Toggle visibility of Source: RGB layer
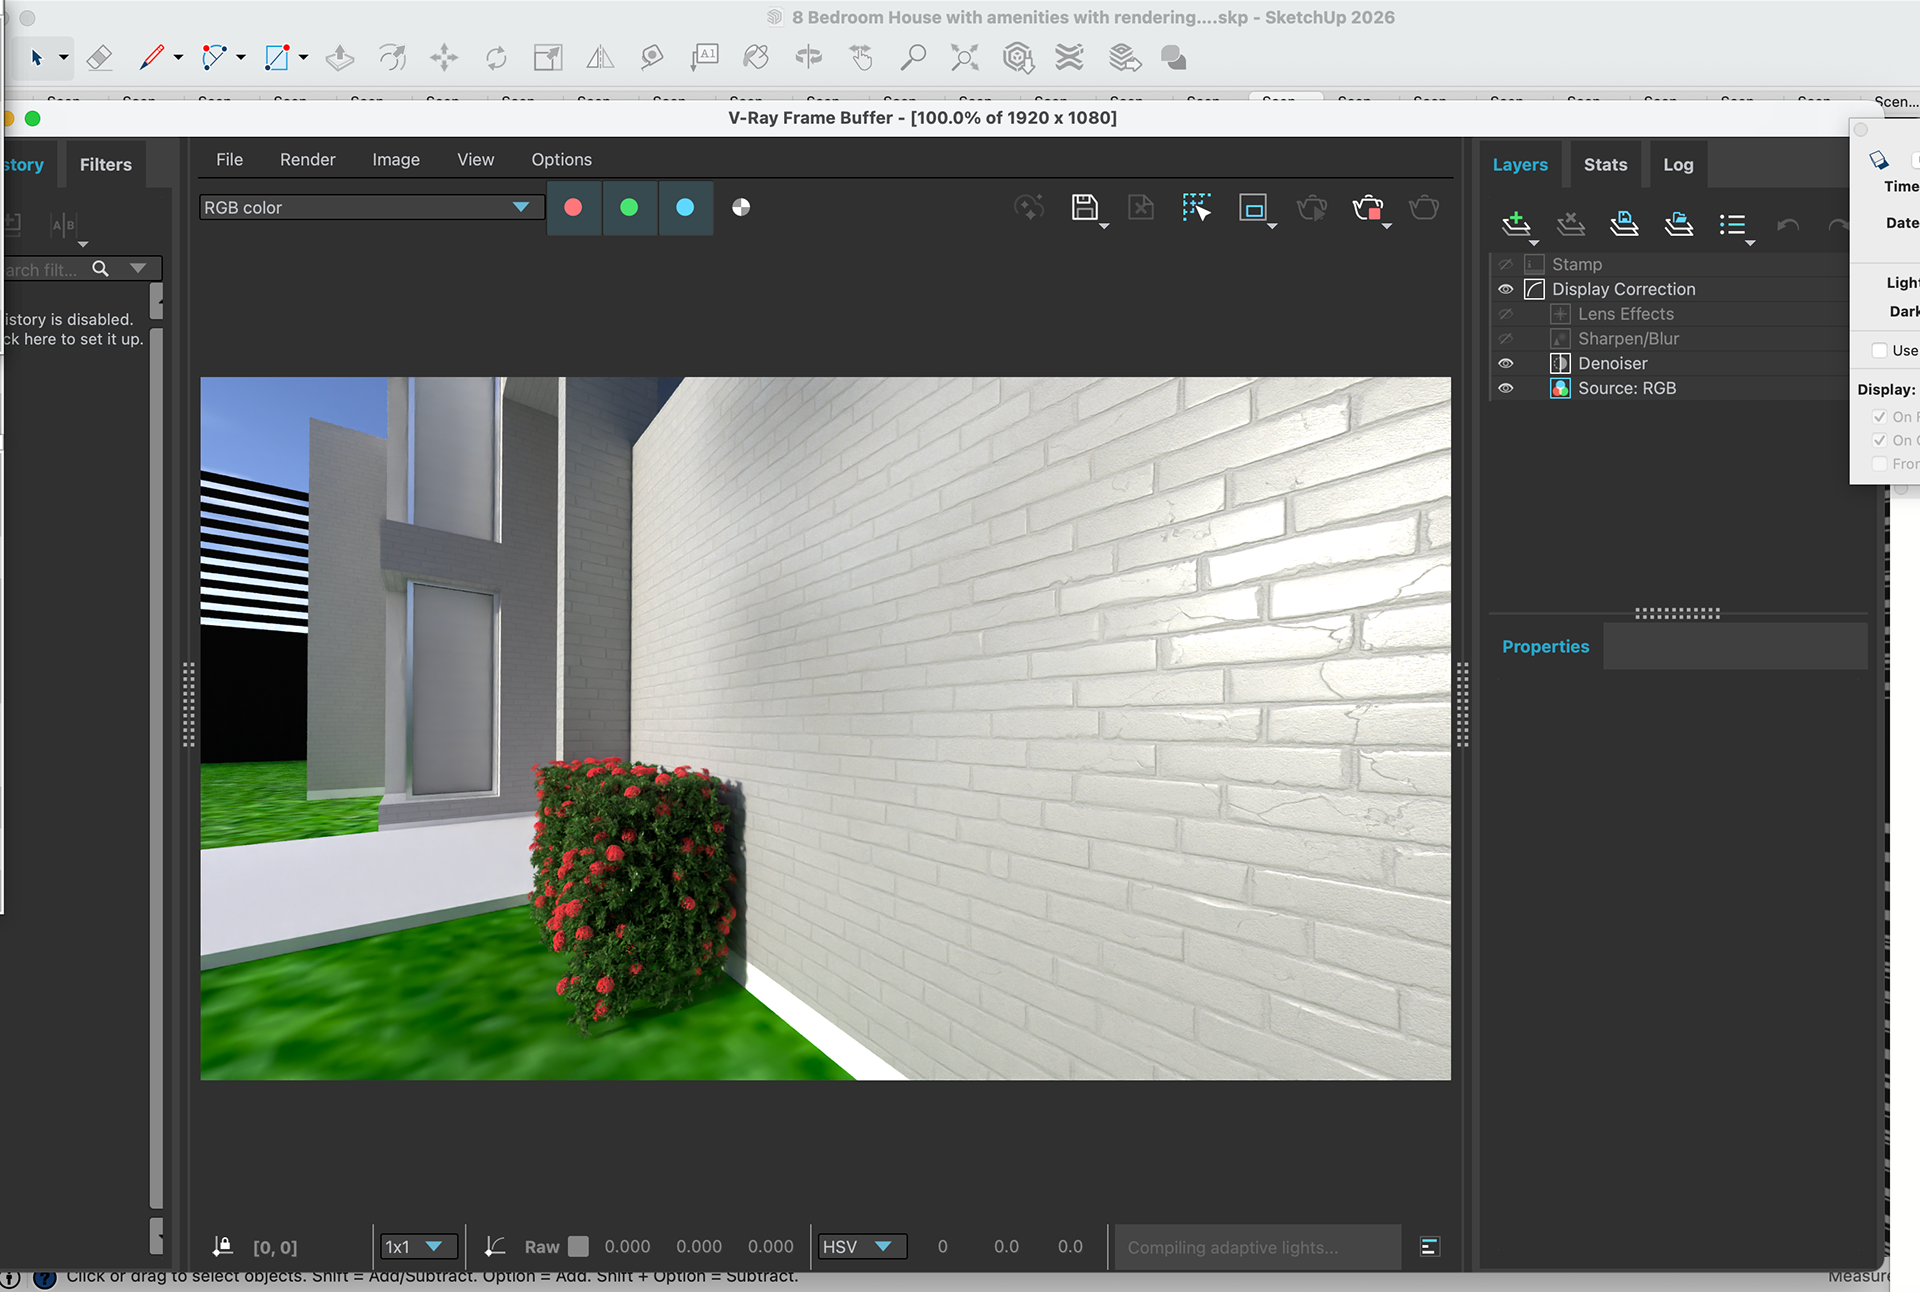 pos(1505,389)
